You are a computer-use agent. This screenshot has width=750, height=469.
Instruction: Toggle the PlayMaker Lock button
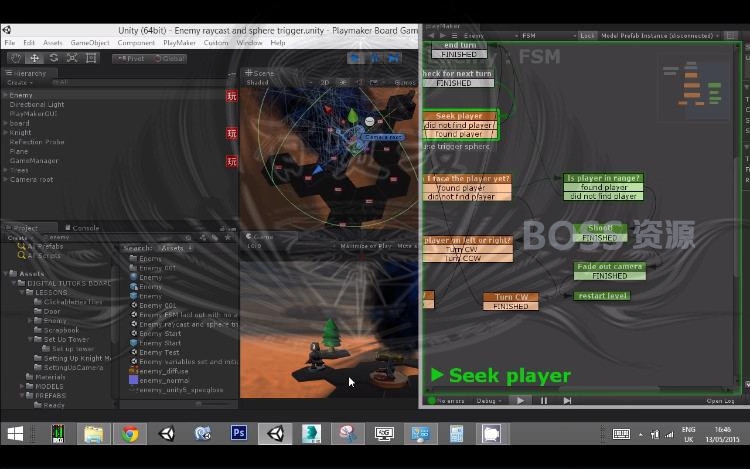(587, 36)
